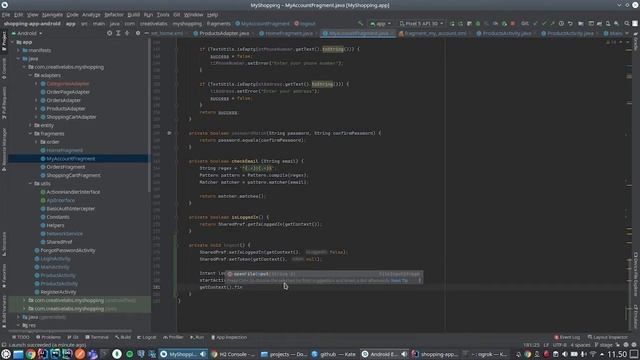Open the application launcher in taskbar
This screenshot has width=640, height=360.
5,354
